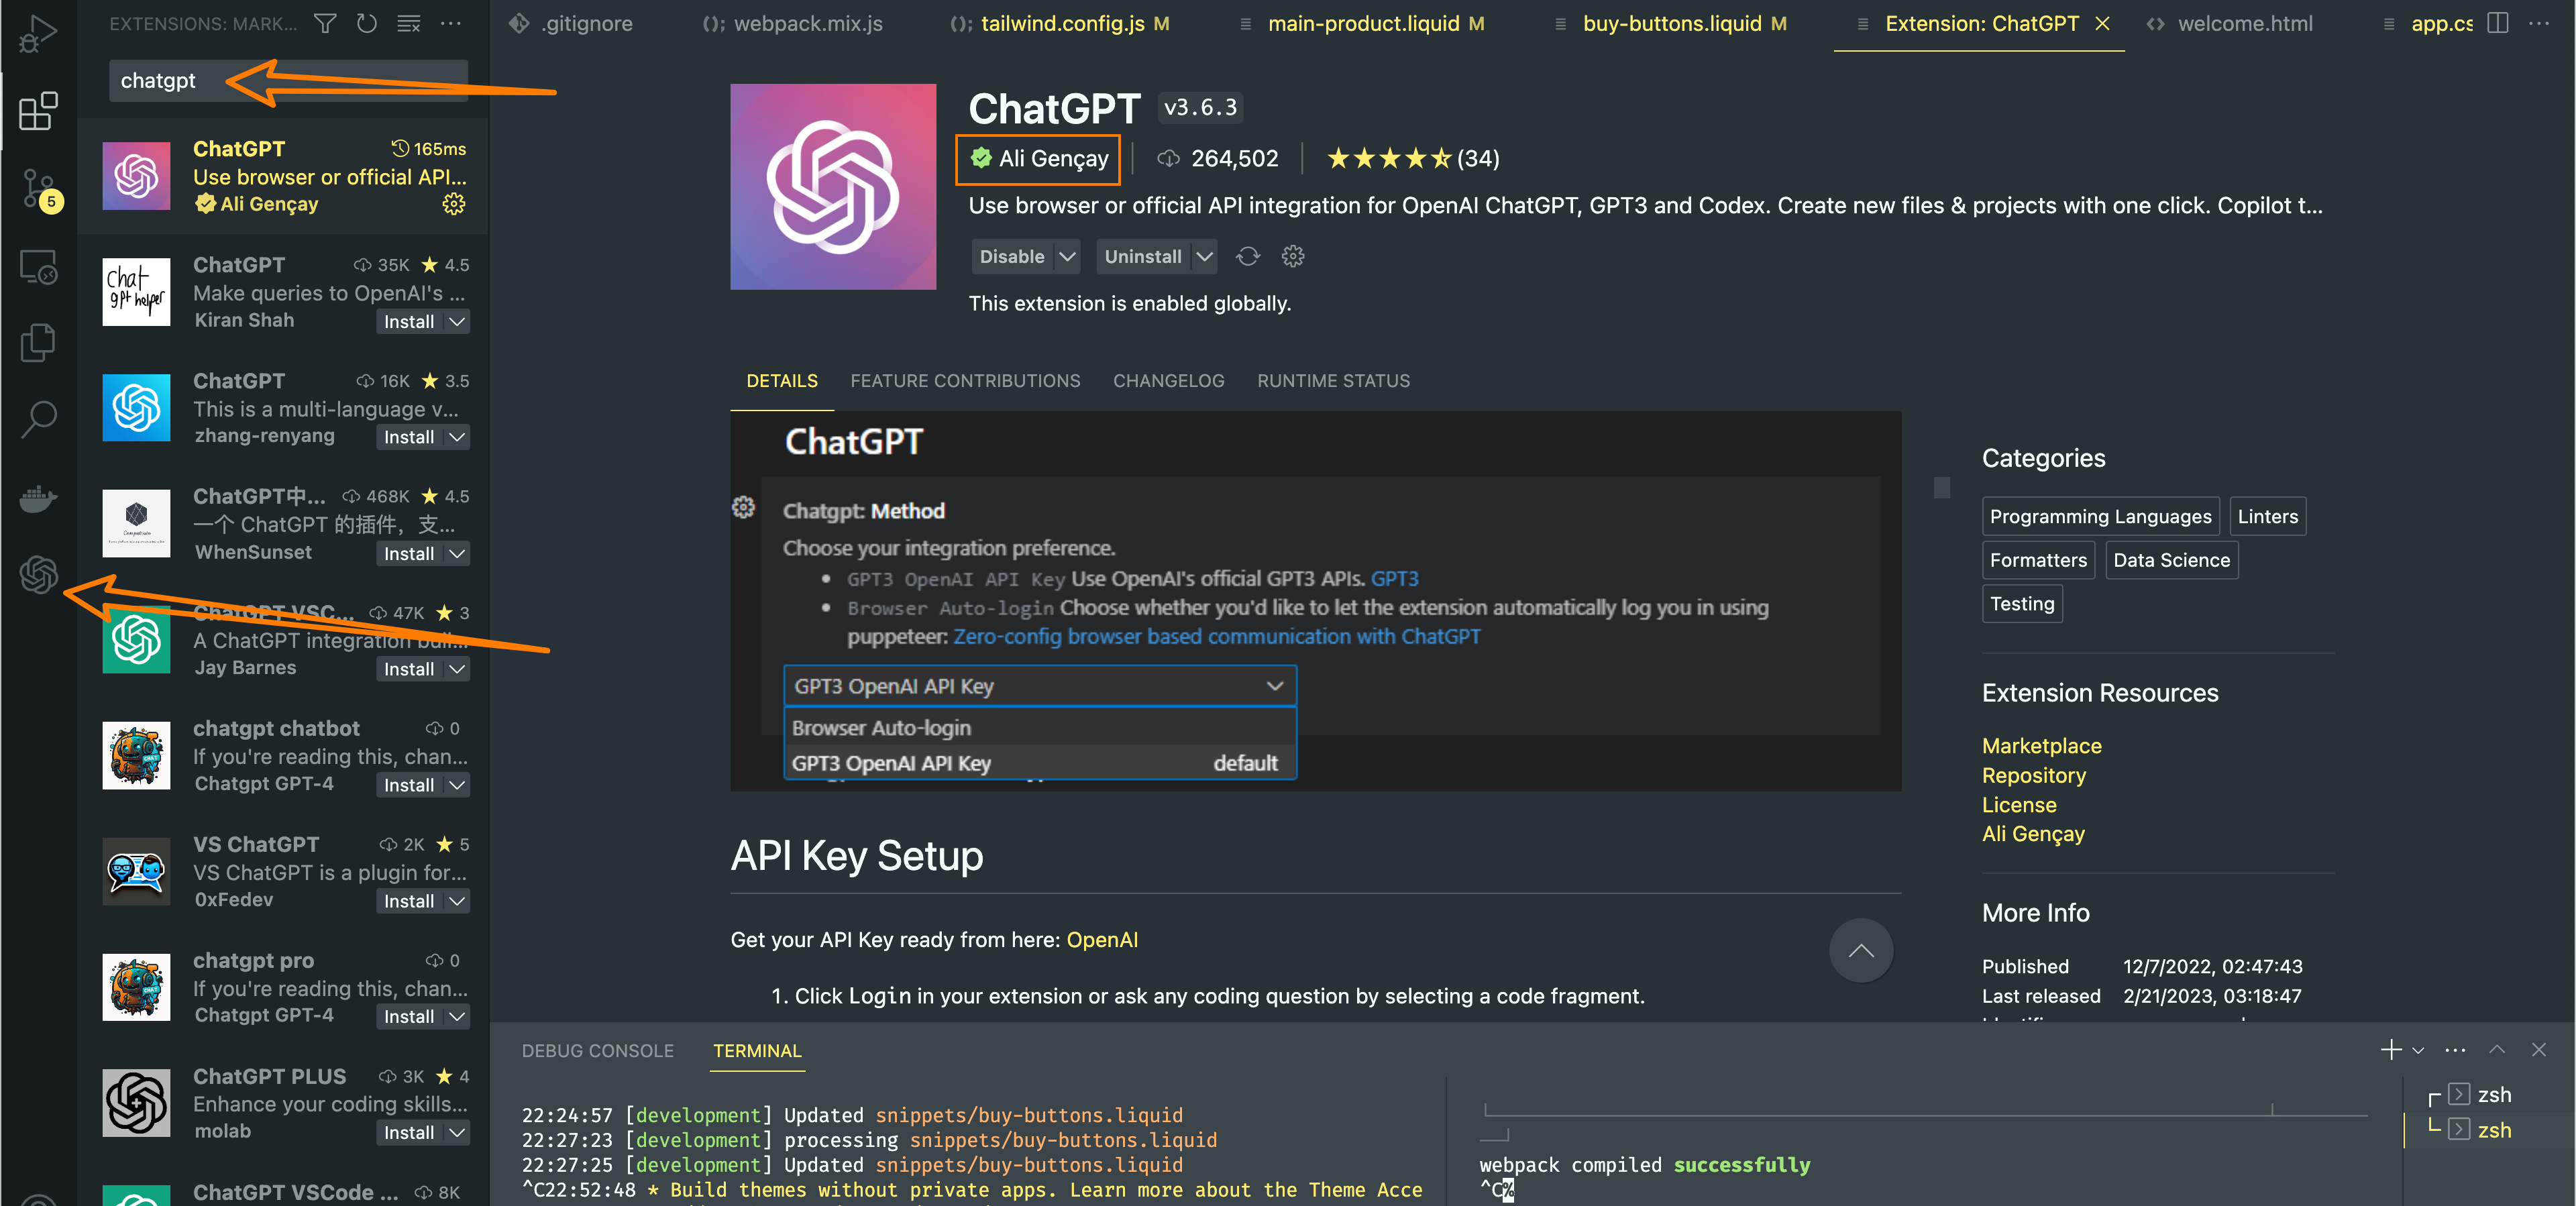
Task: Click the star rating (34)
Action: click(1412, 158)
